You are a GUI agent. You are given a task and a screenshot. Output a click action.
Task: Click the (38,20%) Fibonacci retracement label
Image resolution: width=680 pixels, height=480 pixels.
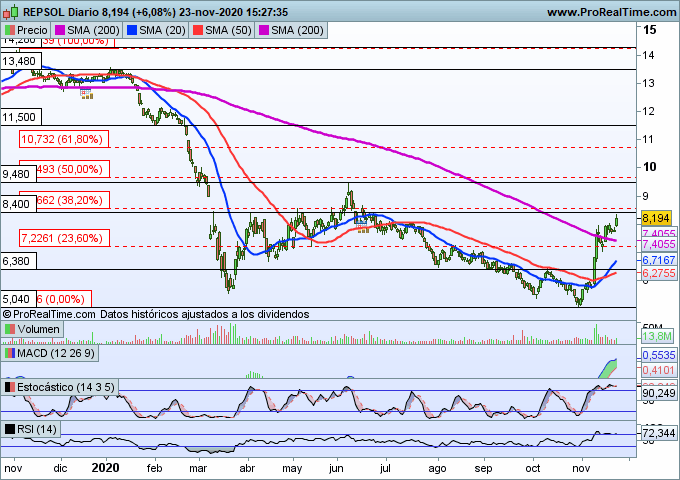pyautogui.click(x=72, y=200)
